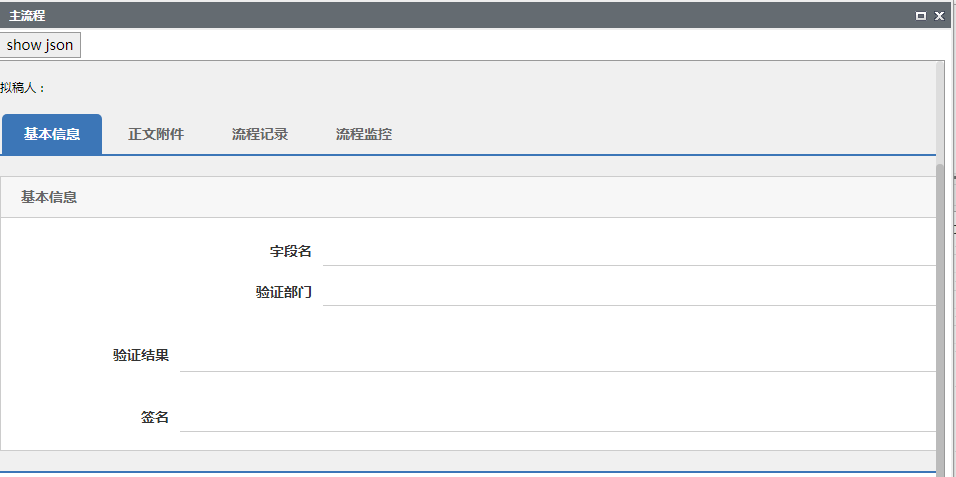Open the 正文附件 tab
Image resolution: width=956 pixels, height=477 pixels.
coord(156,134)
